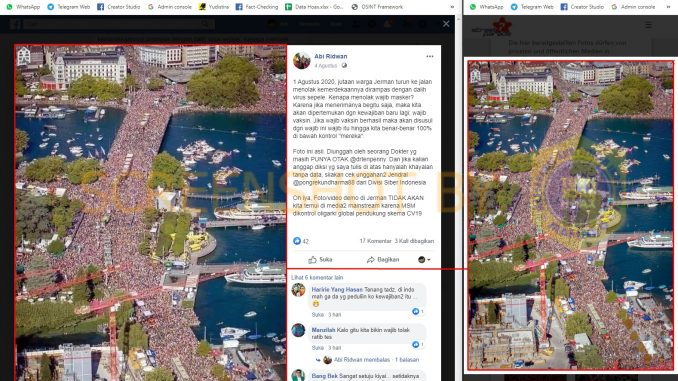Expand Lihat 6 komentar lain
This screenshot has width=678, height=381.
317,277
